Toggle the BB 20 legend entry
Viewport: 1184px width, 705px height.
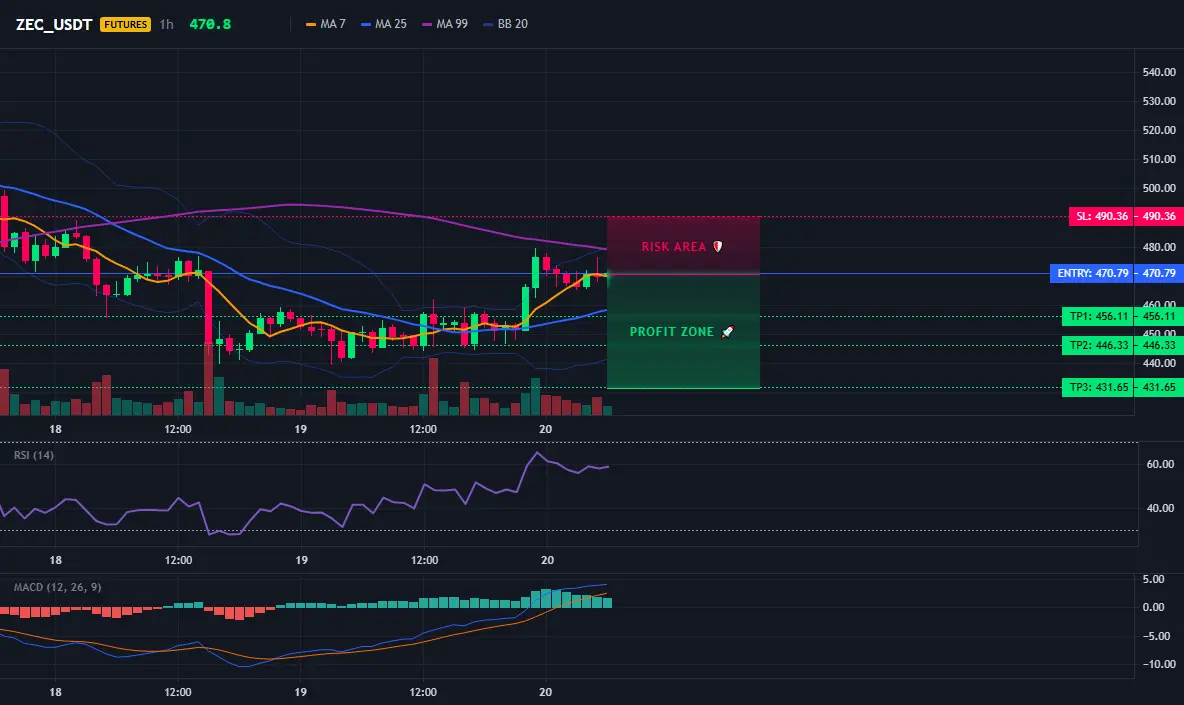click(505, 24)
